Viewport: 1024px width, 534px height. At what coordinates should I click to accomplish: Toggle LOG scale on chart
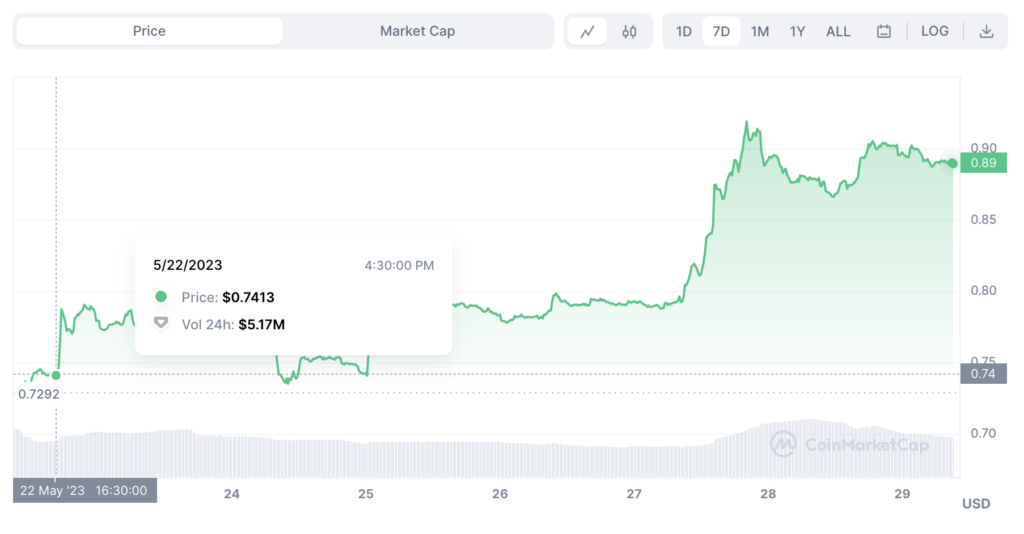point(935,31)
